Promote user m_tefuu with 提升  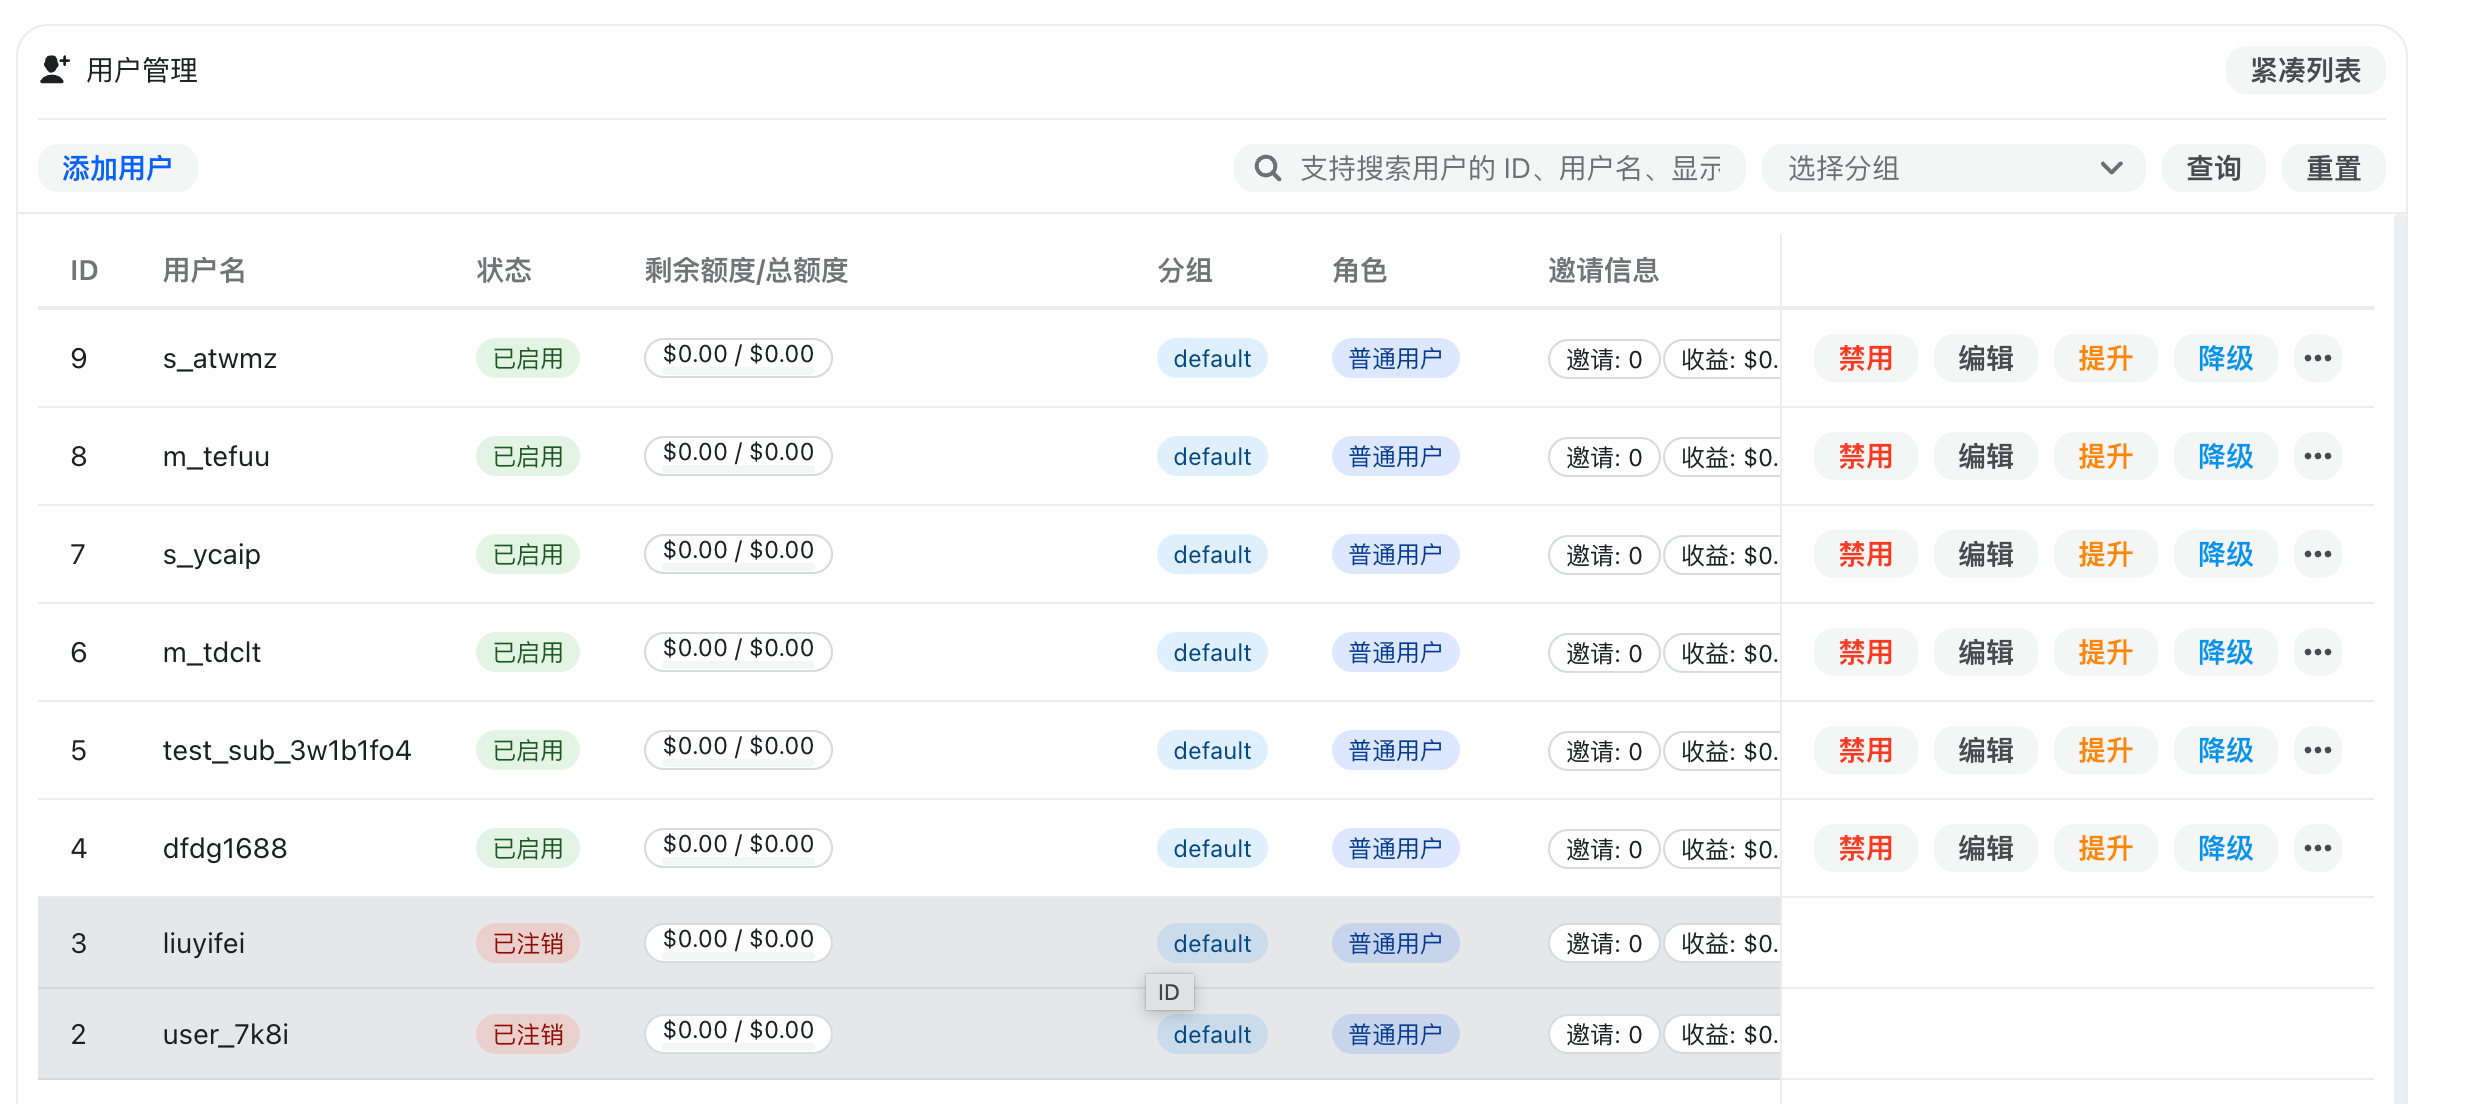(2105, 456)
